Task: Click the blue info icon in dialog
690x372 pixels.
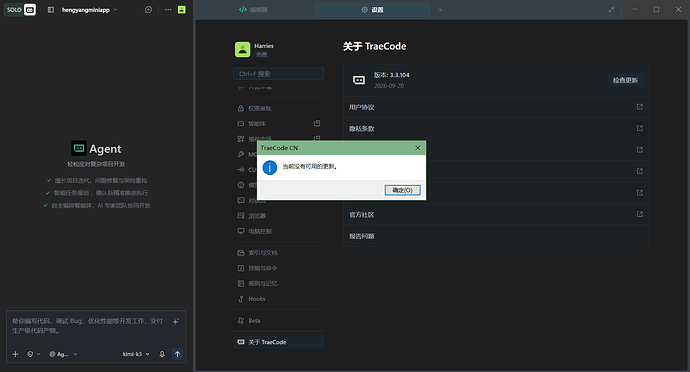Action: 270,167
